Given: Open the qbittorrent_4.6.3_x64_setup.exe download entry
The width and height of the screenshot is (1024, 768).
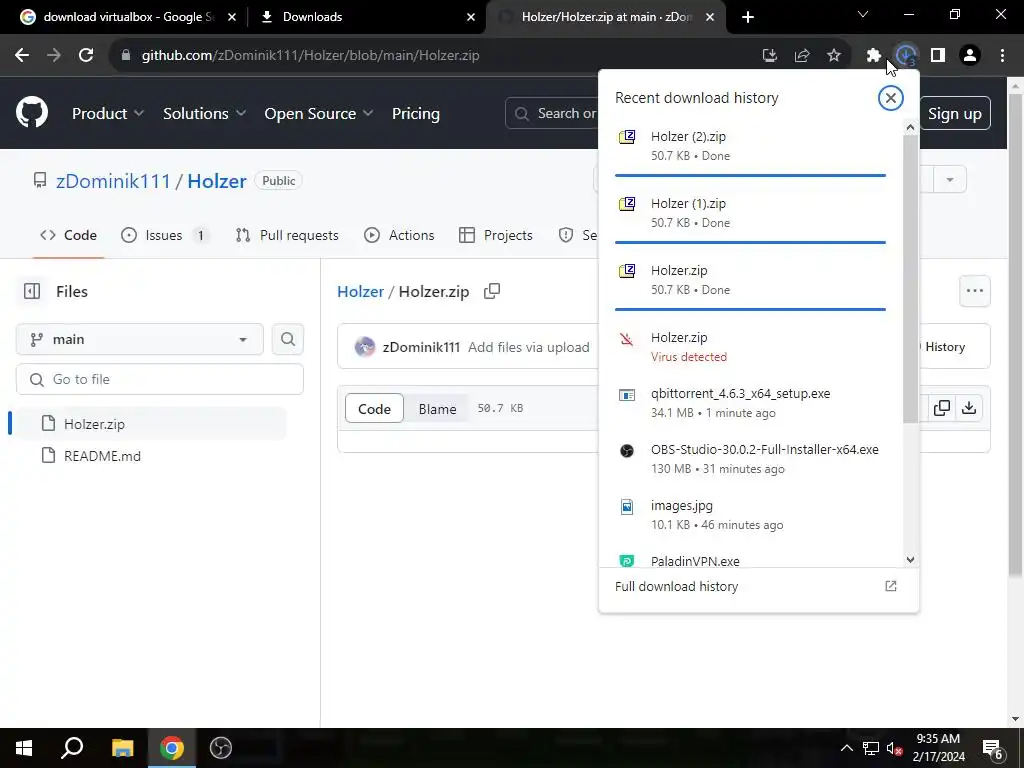Looking at the screenshot, I should [750, 403].
